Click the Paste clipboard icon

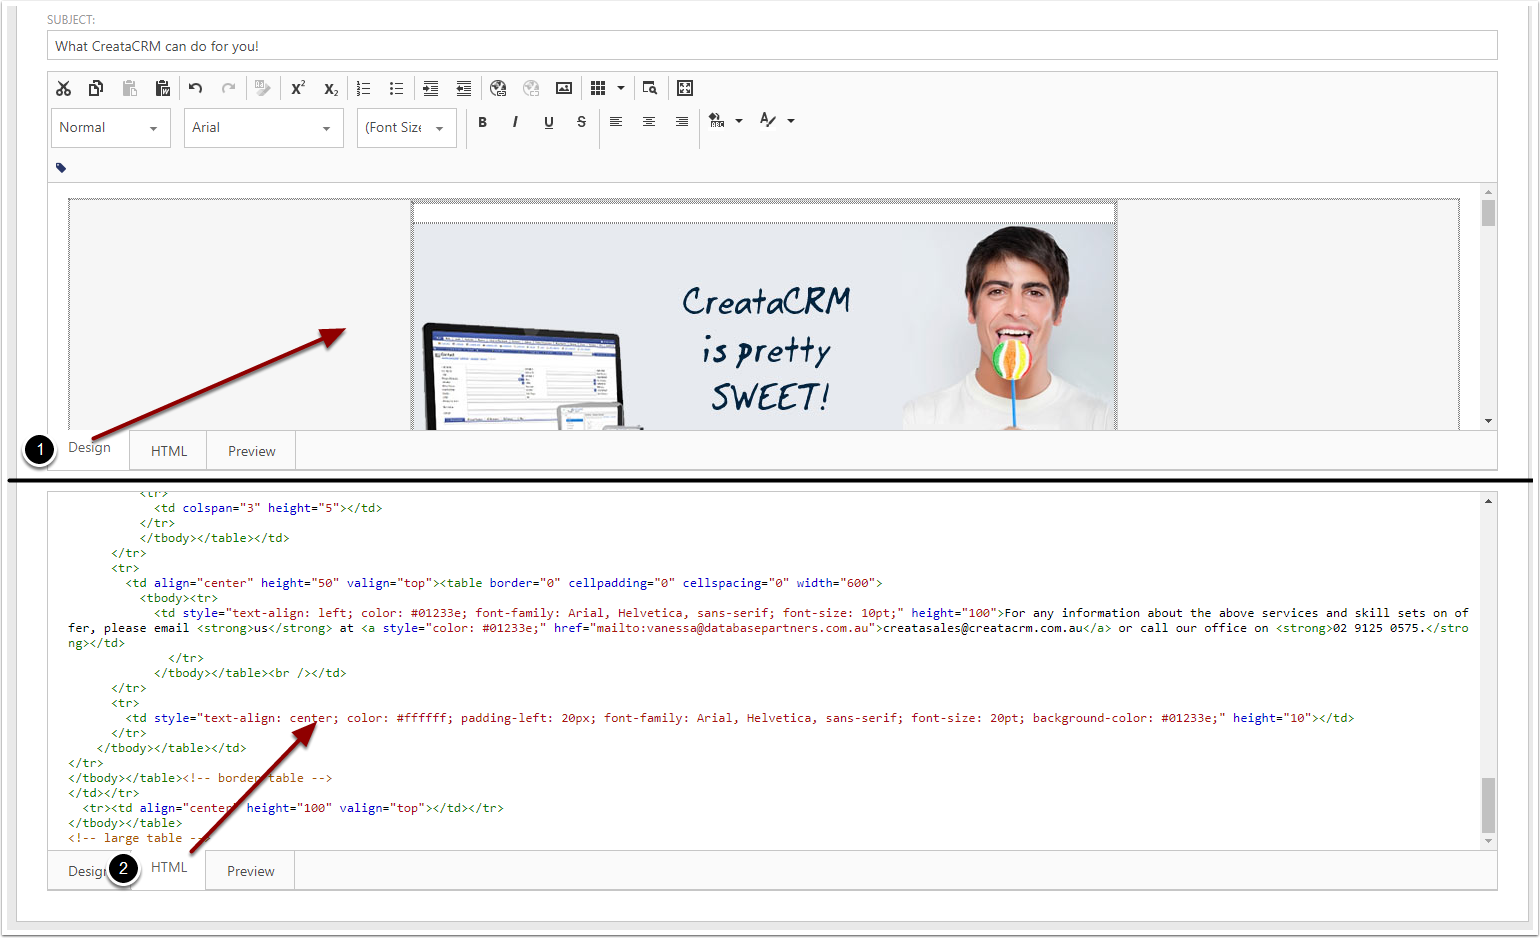130,88
